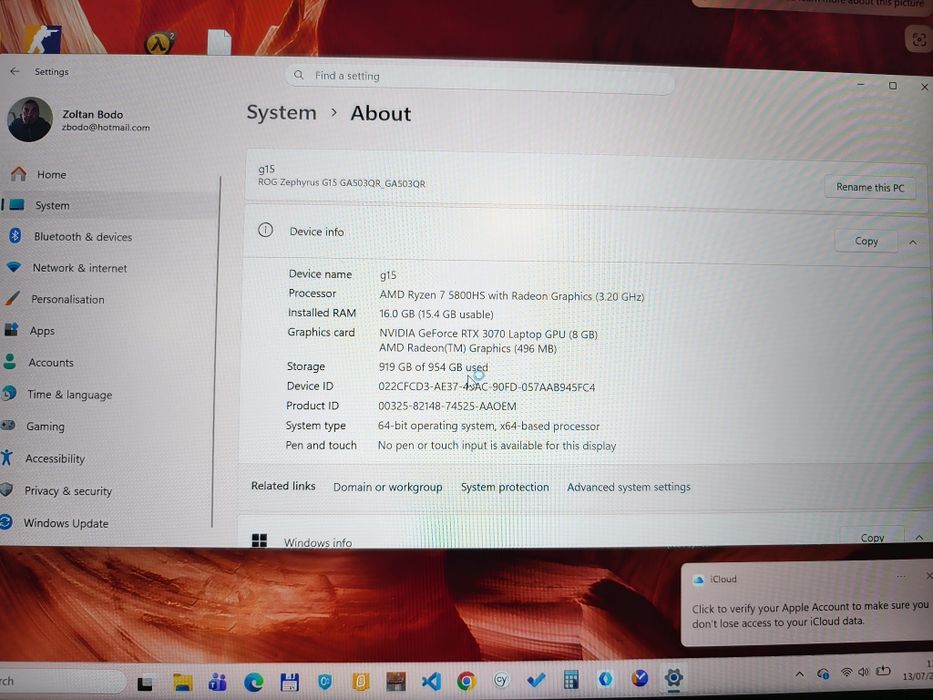Image resolution: width=933 pixels, height=700 pixels.
Task: Open the floppy disk app in the taskbar
Action: pos(289,682)
